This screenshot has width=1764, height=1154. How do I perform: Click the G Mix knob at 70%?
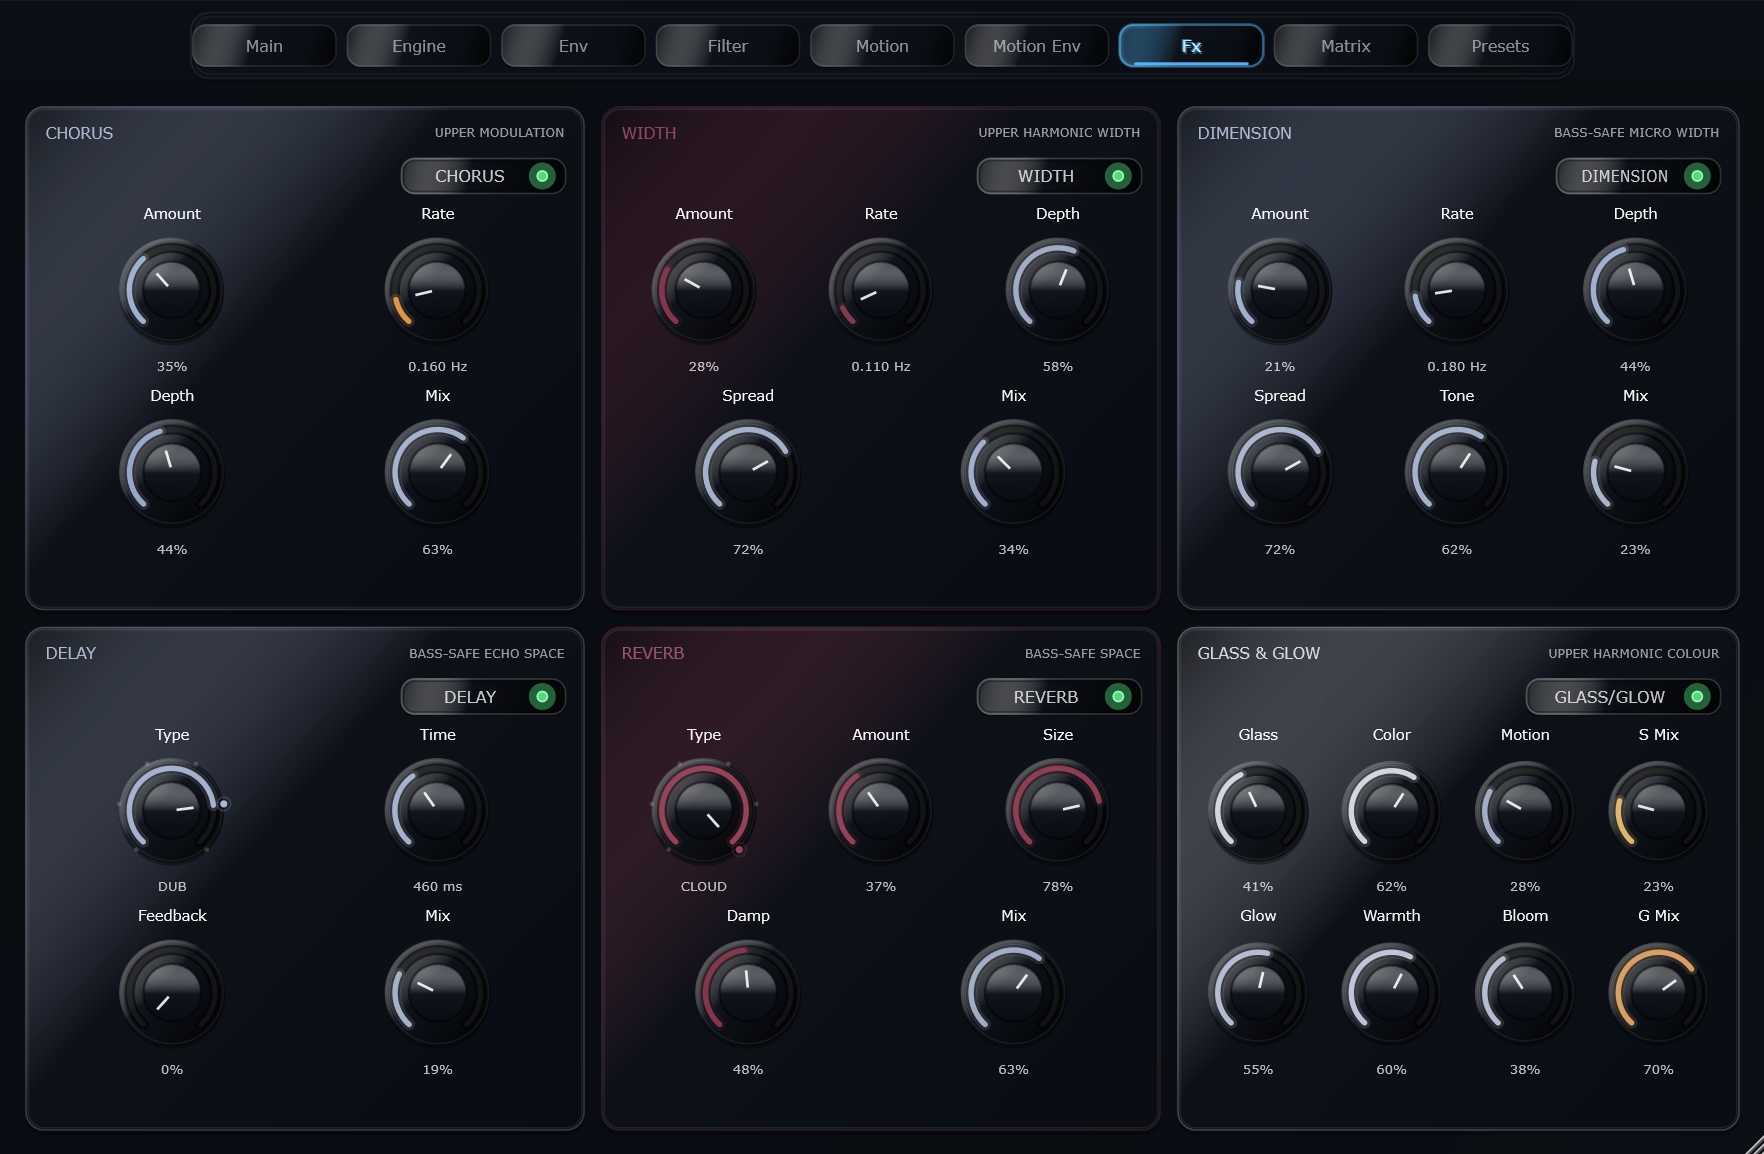pyautogui.click(x=1658, y=992)
